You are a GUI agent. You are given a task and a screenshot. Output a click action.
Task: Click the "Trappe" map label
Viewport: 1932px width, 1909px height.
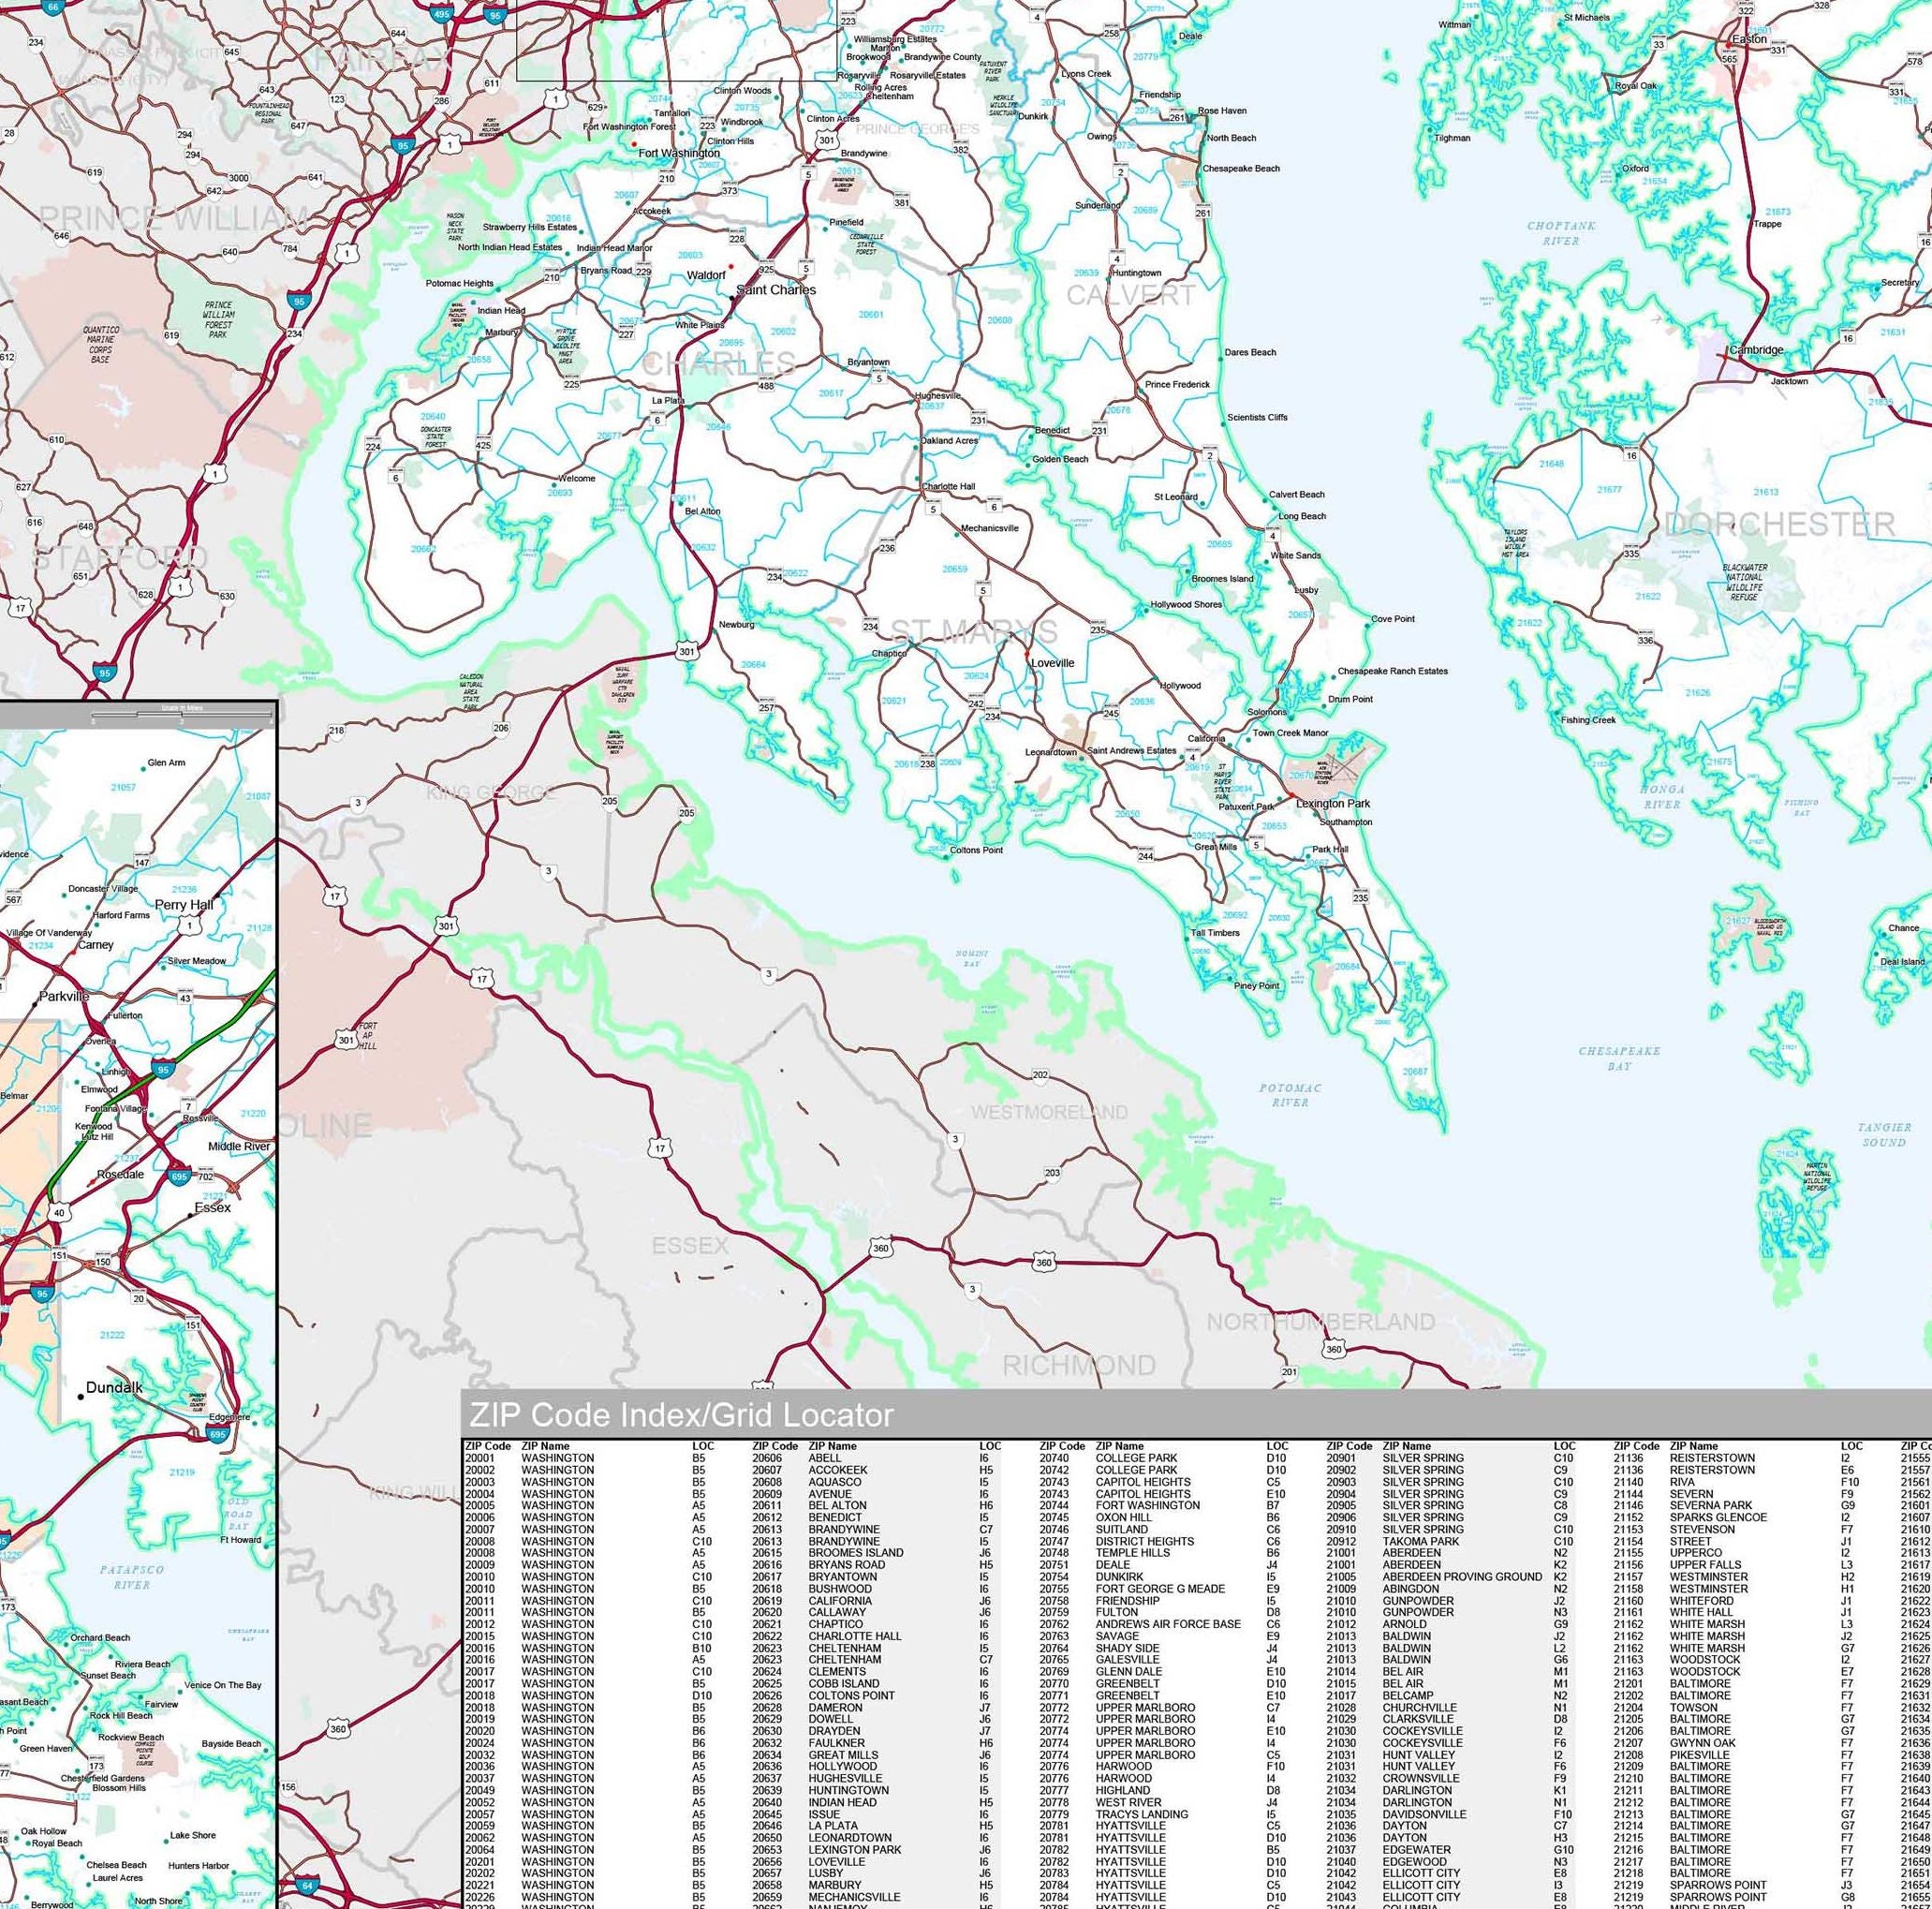pos(1767,224)
